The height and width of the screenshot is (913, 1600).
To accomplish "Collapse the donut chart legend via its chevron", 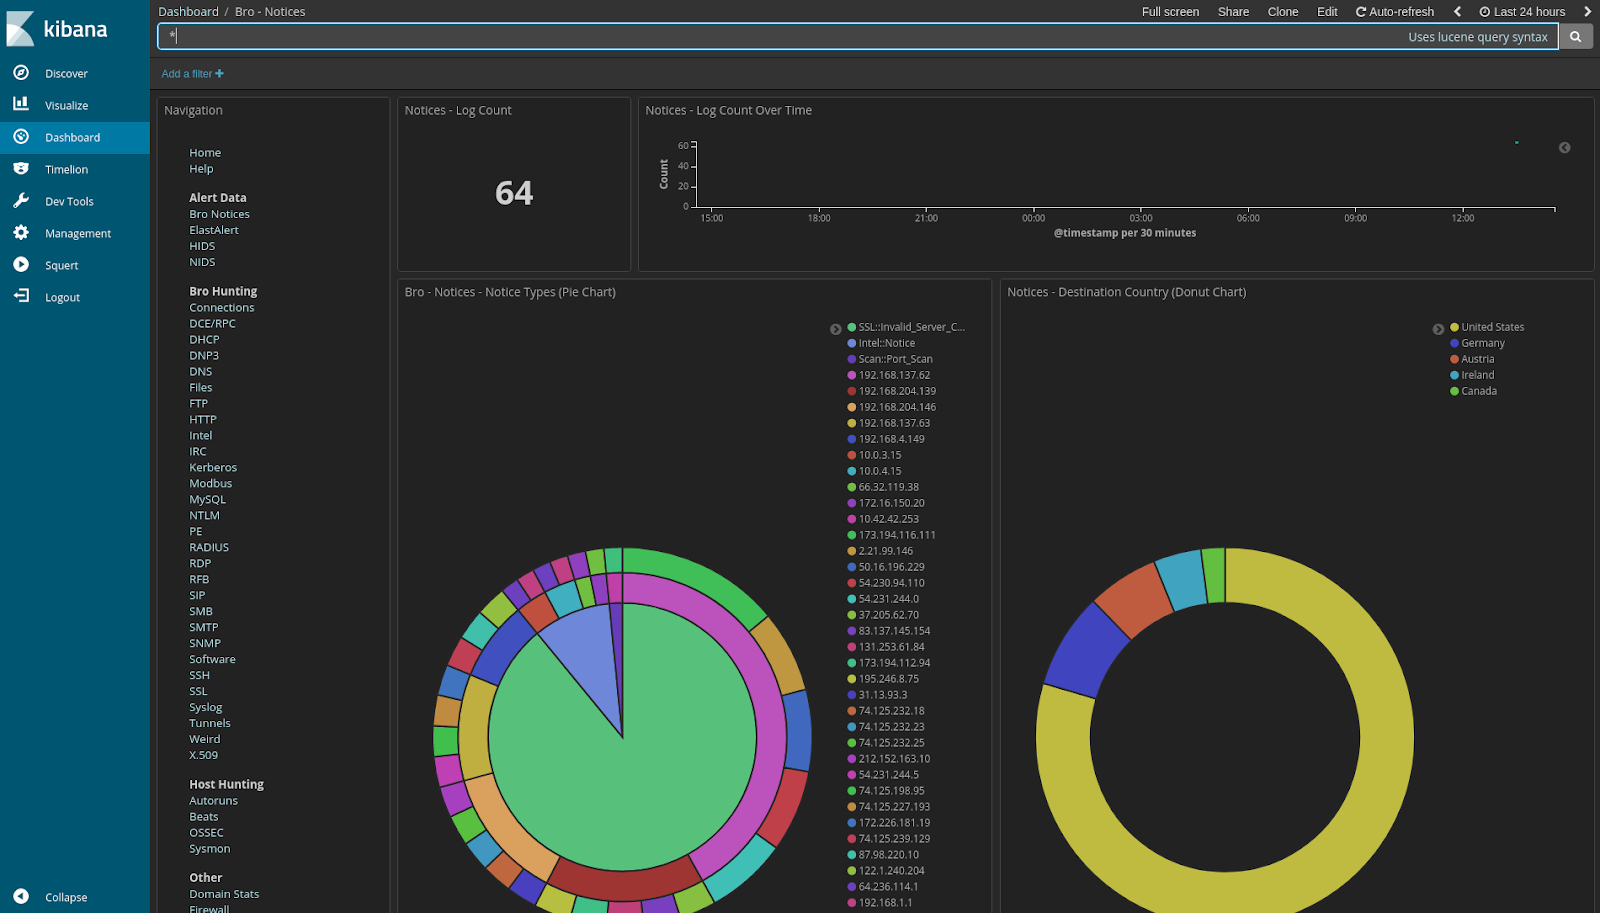I will 1439,328.
